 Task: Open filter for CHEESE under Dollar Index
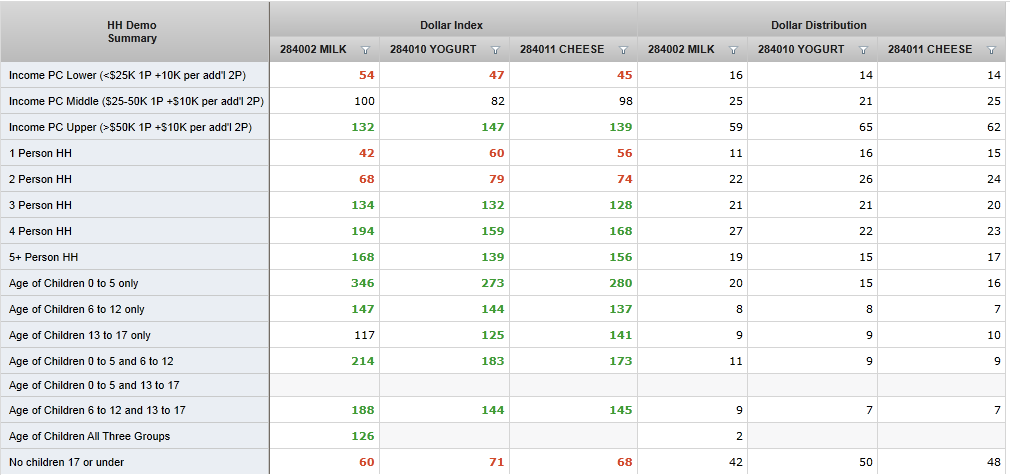click(x=623, y=50)
